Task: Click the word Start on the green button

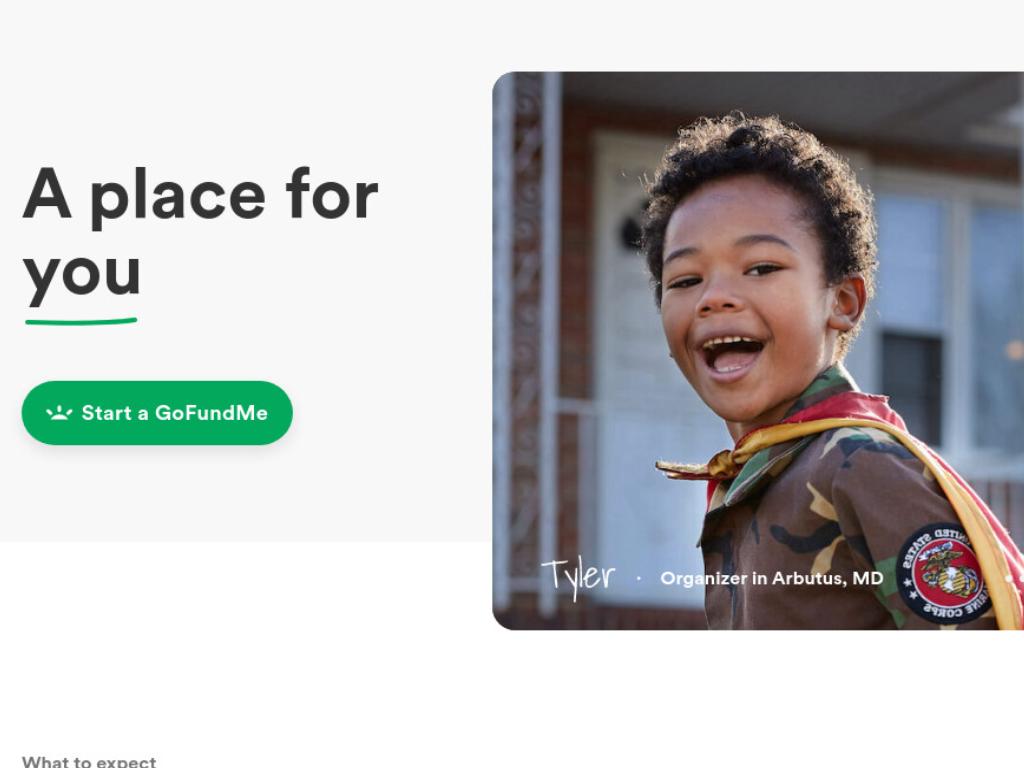Action: point(106,413)
